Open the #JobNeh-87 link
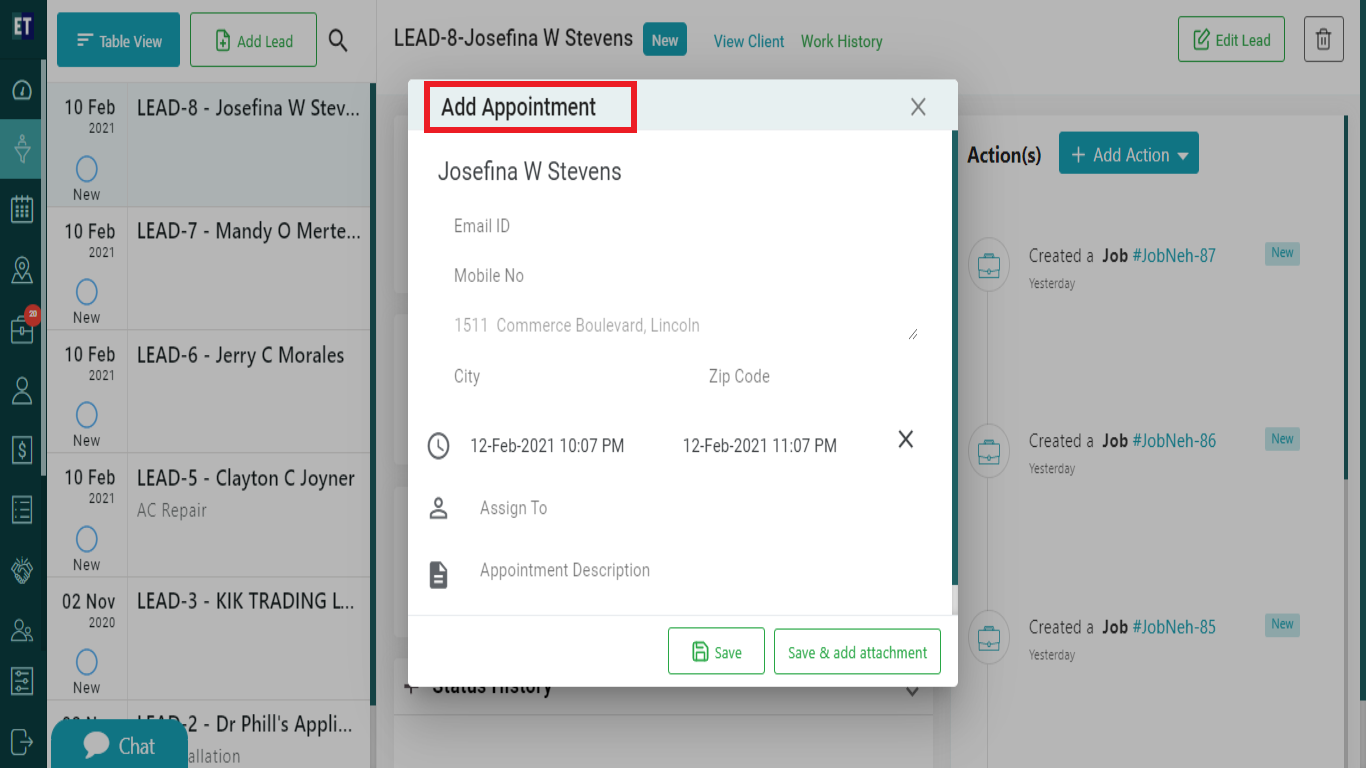The width and height of the screenshot is (1366, 768). pos(1174,255)
